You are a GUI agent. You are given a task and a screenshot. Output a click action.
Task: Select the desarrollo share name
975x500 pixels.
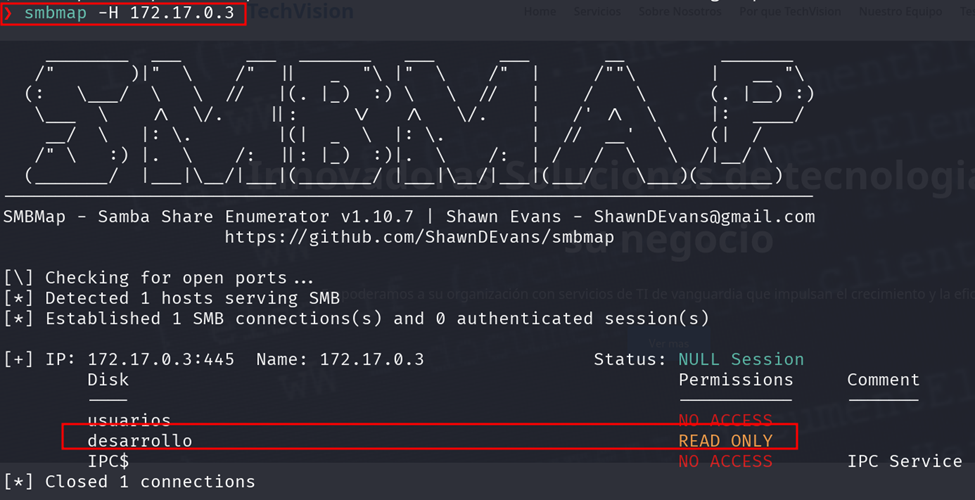(139, 440)
